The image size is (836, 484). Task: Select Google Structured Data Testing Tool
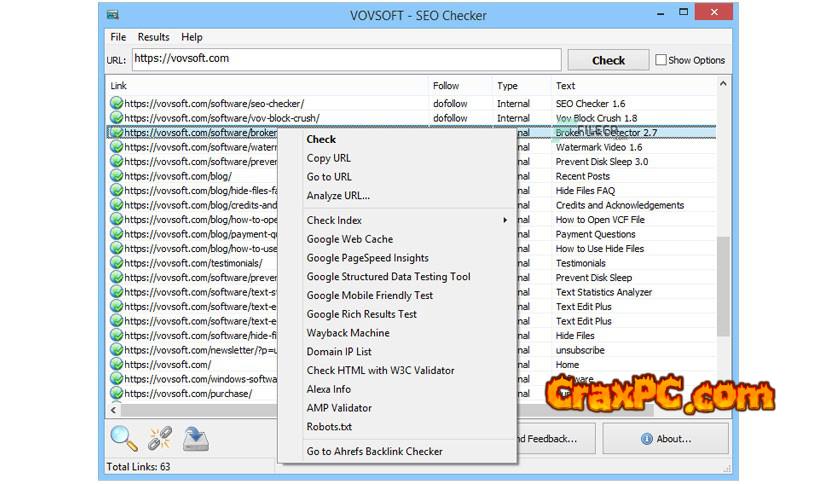point(388,277)
